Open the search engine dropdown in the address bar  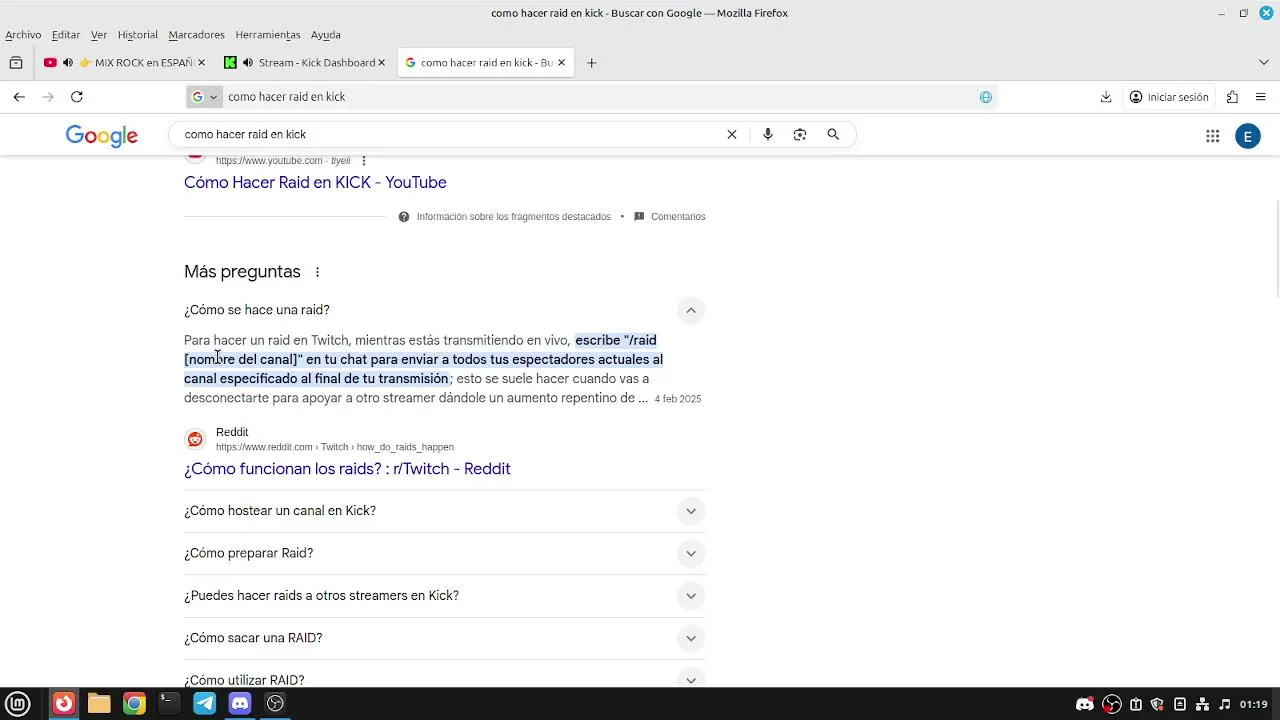pos(204,97)
